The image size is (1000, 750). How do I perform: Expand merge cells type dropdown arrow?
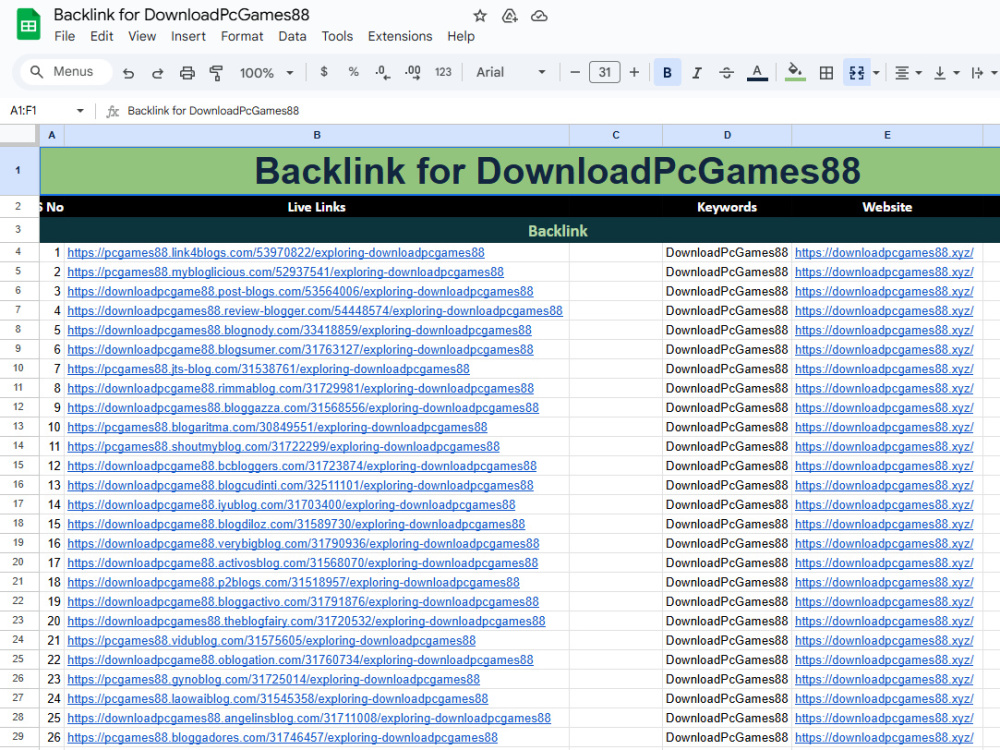[876, 73]
